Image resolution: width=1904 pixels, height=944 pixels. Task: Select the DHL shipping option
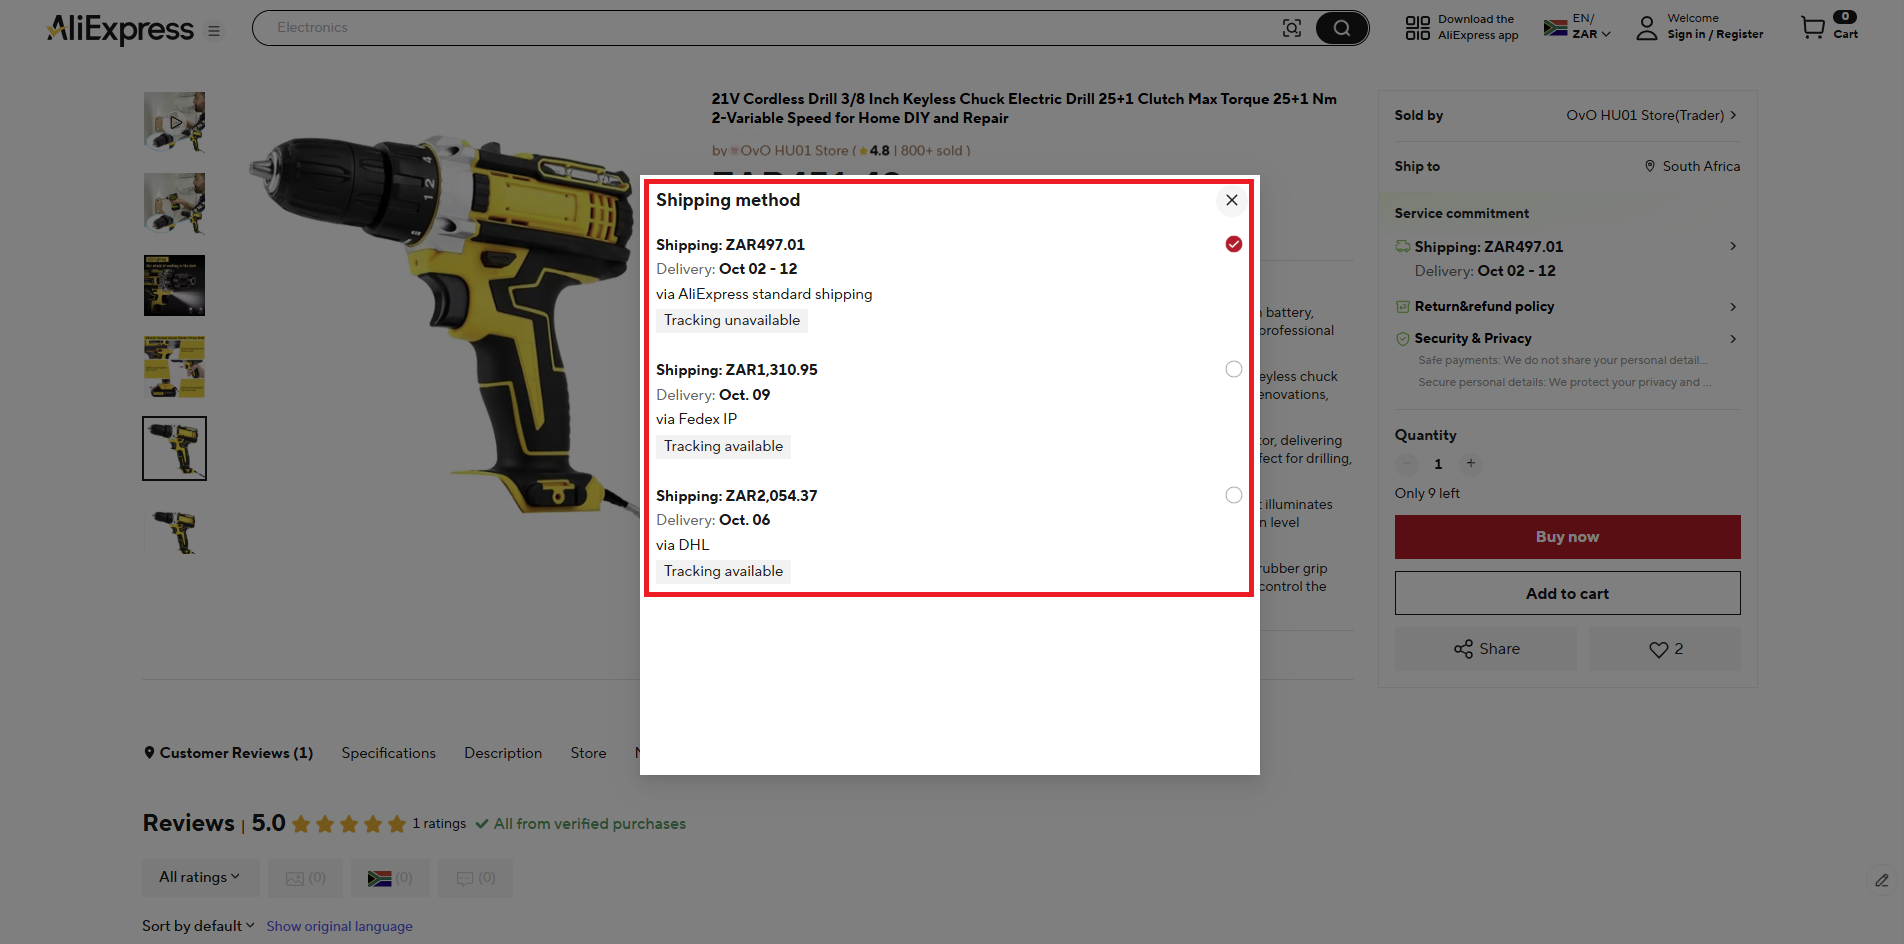(1233, 494)
